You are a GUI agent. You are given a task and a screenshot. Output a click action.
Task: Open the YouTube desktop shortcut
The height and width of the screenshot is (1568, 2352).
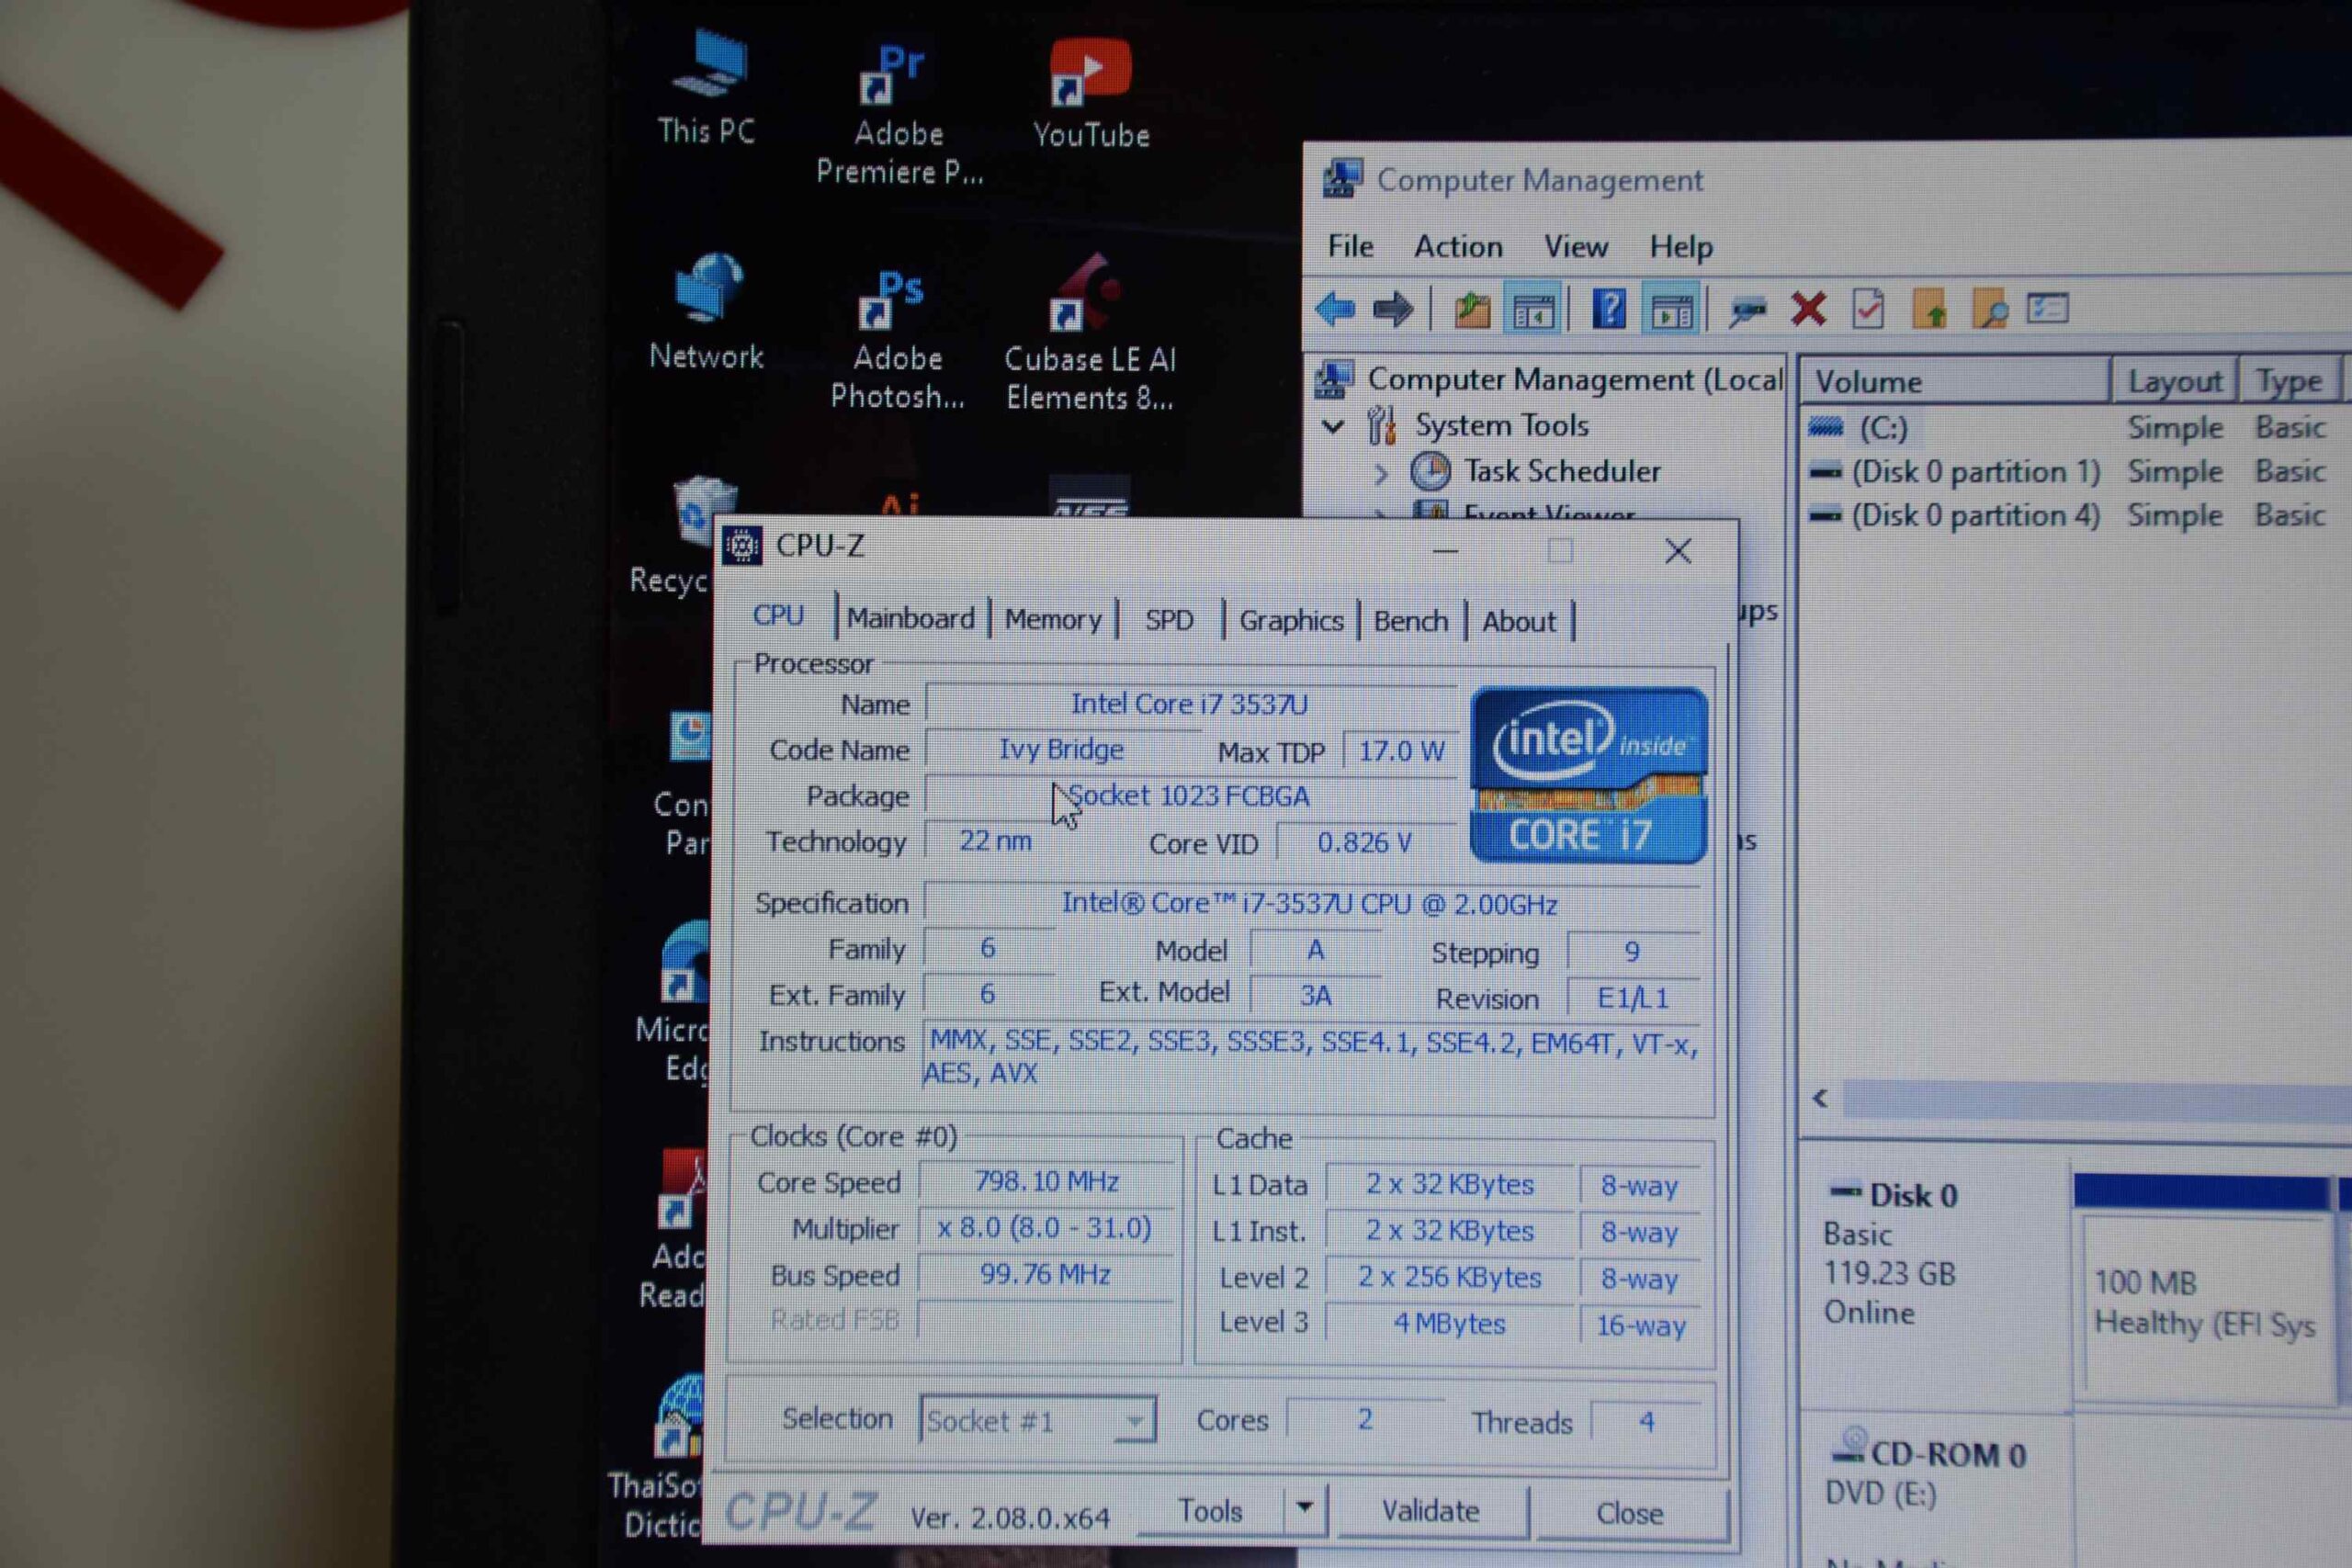1091,95
